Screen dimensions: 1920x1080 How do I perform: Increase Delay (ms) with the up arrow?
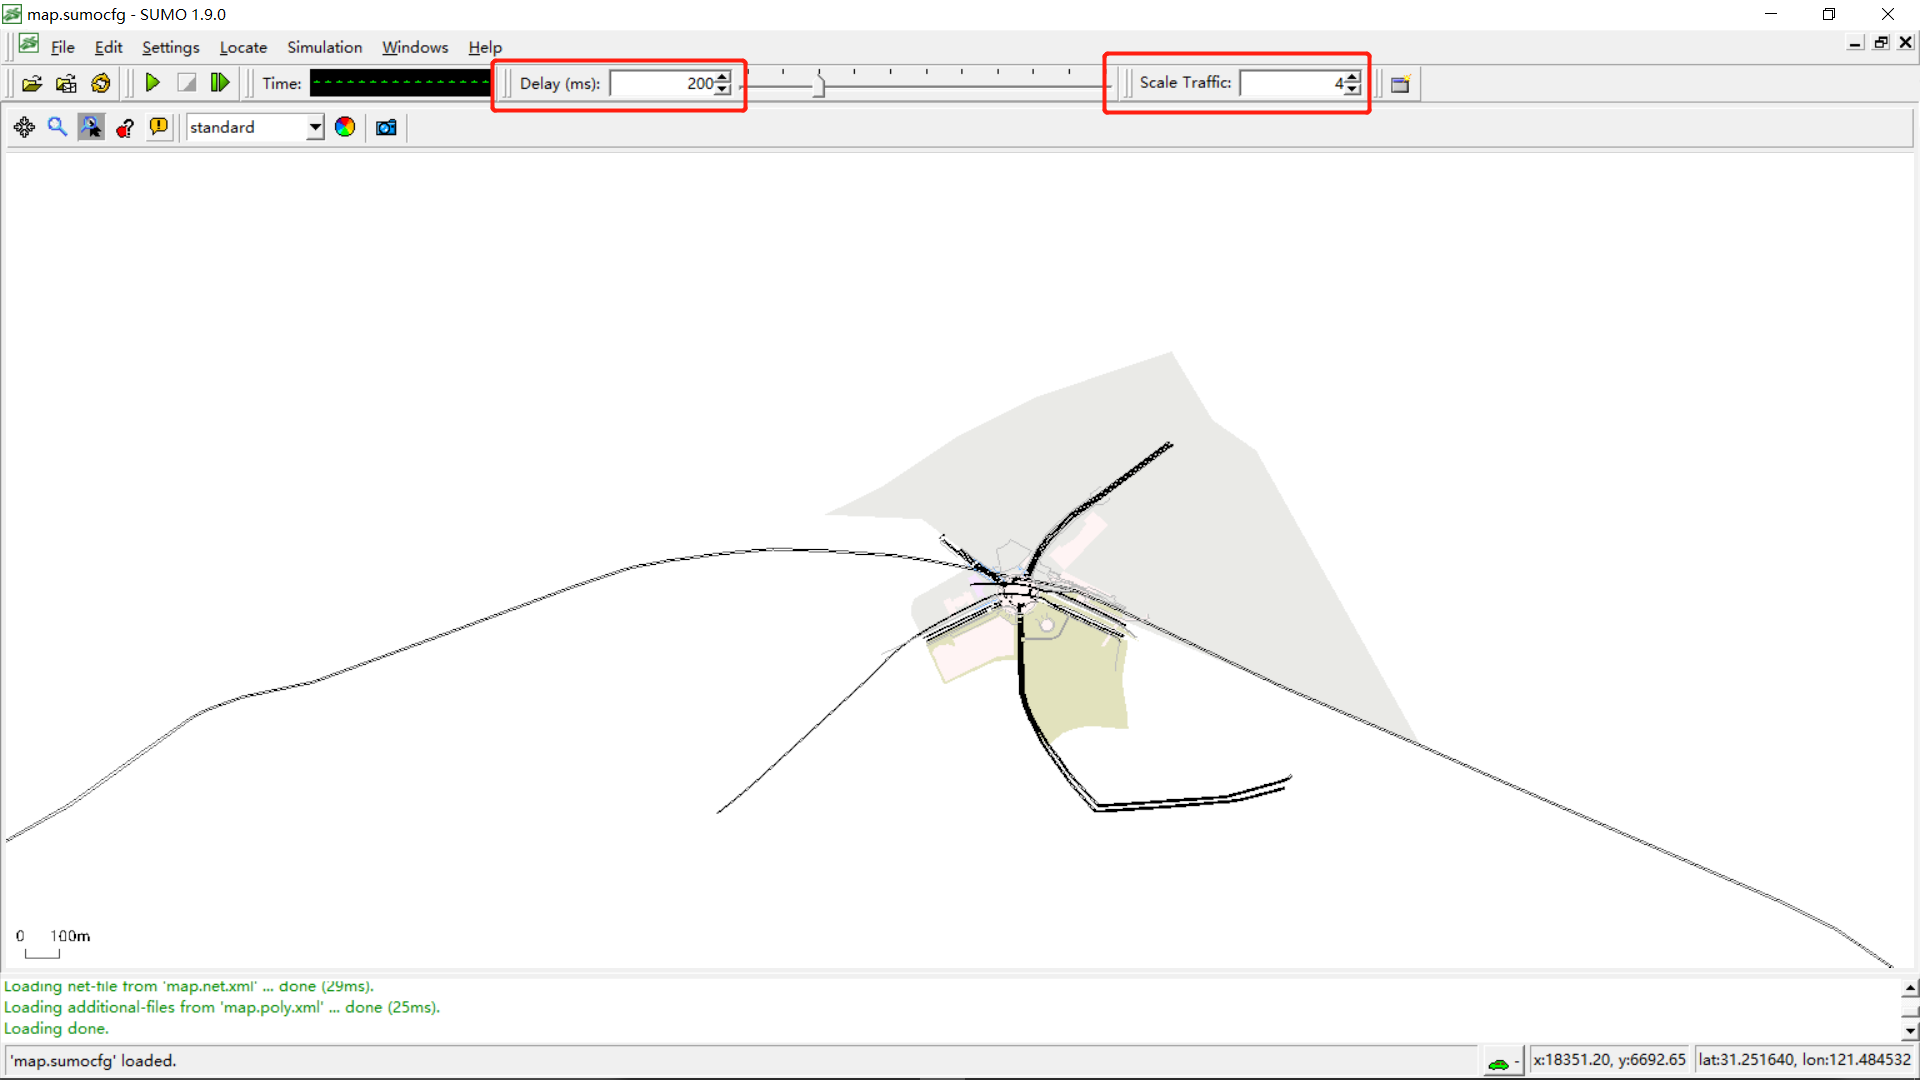click(x=723, y=77)
